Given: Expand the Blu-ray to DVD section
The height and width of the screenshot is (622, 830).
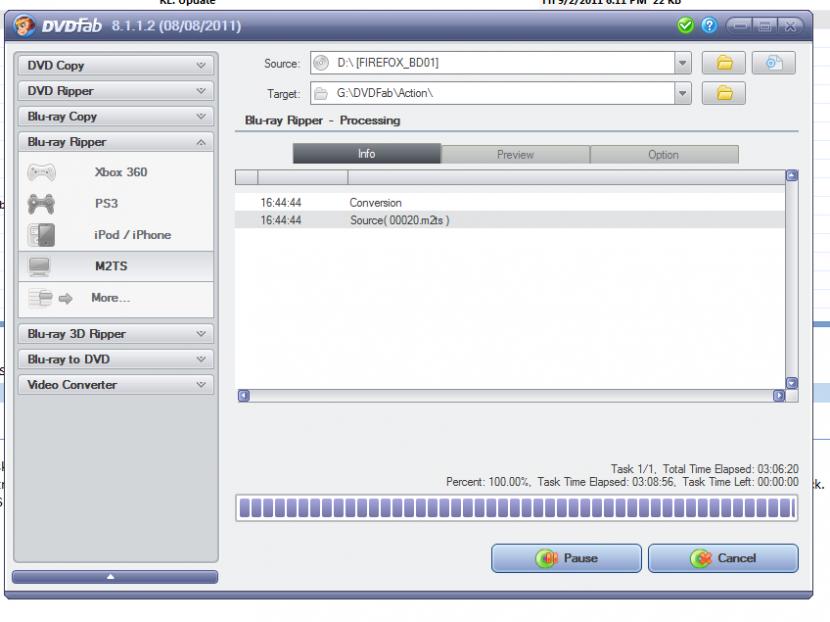Looking at the screenshot, I should pos(116,359).
